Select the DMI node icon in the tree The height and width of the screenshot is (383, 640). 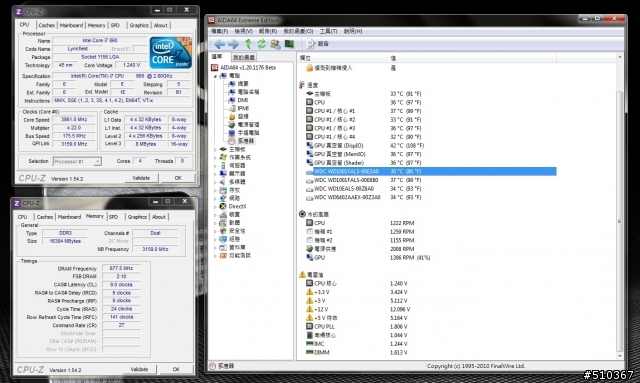coord(231,100)
